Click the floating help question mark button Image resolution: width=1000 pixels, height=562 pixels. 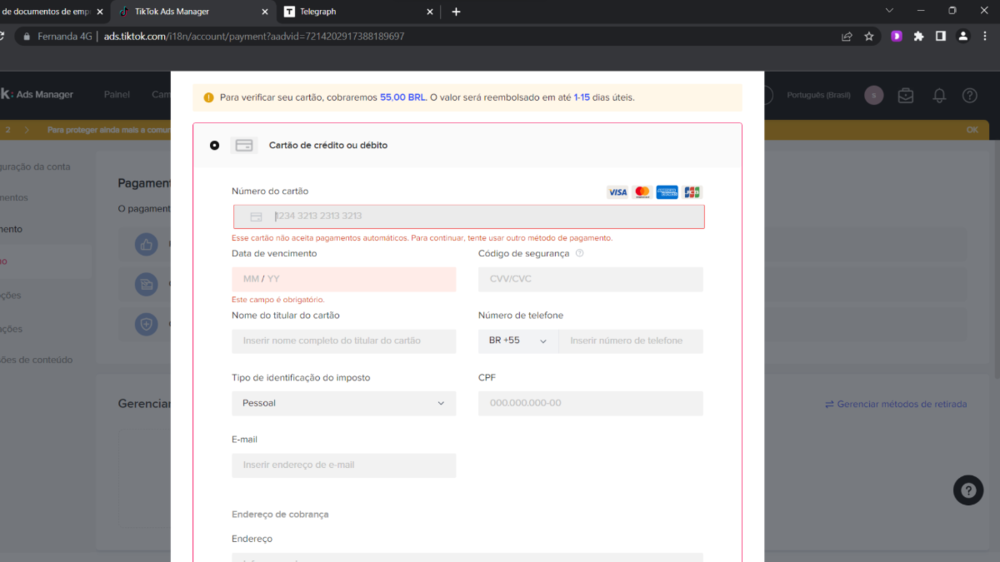click(x=968, y=491)
